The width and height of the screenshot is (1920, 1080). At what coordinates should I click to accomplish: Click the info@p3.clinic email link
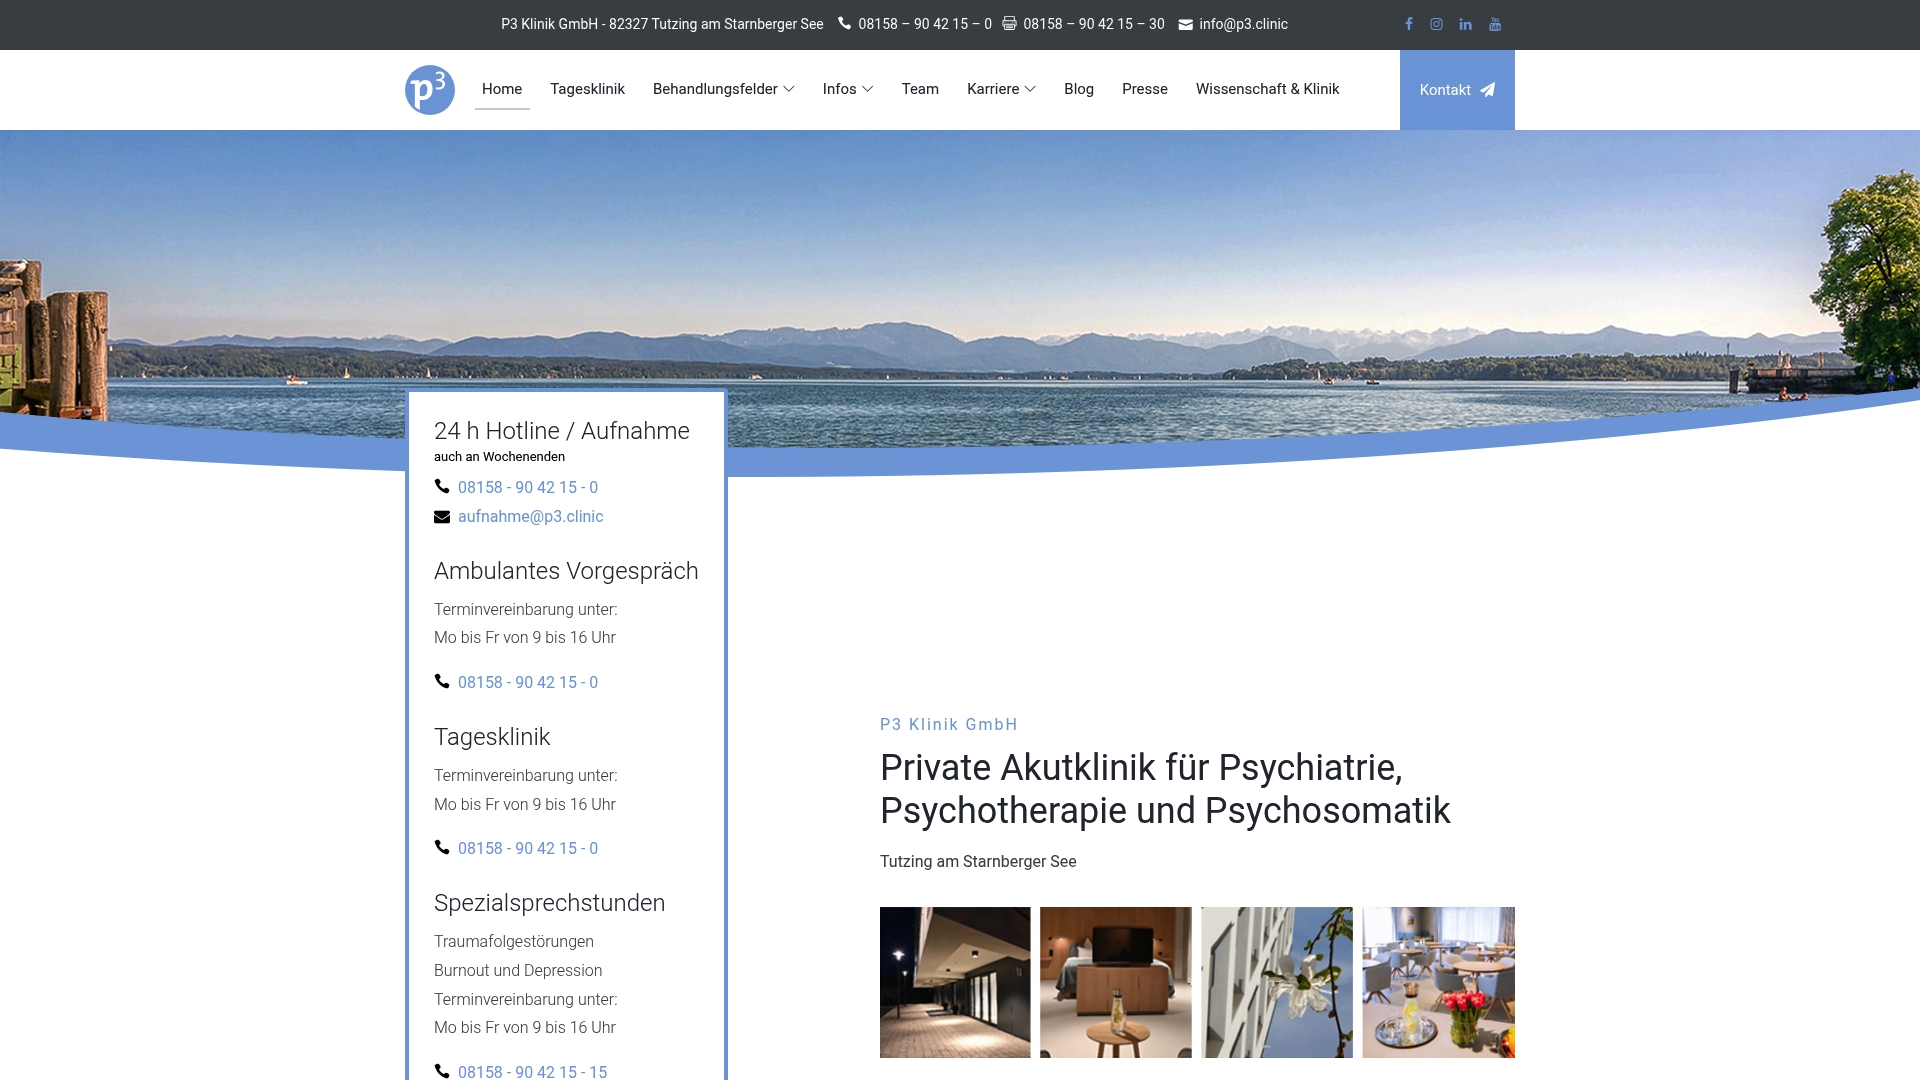tap(1243, 24)
